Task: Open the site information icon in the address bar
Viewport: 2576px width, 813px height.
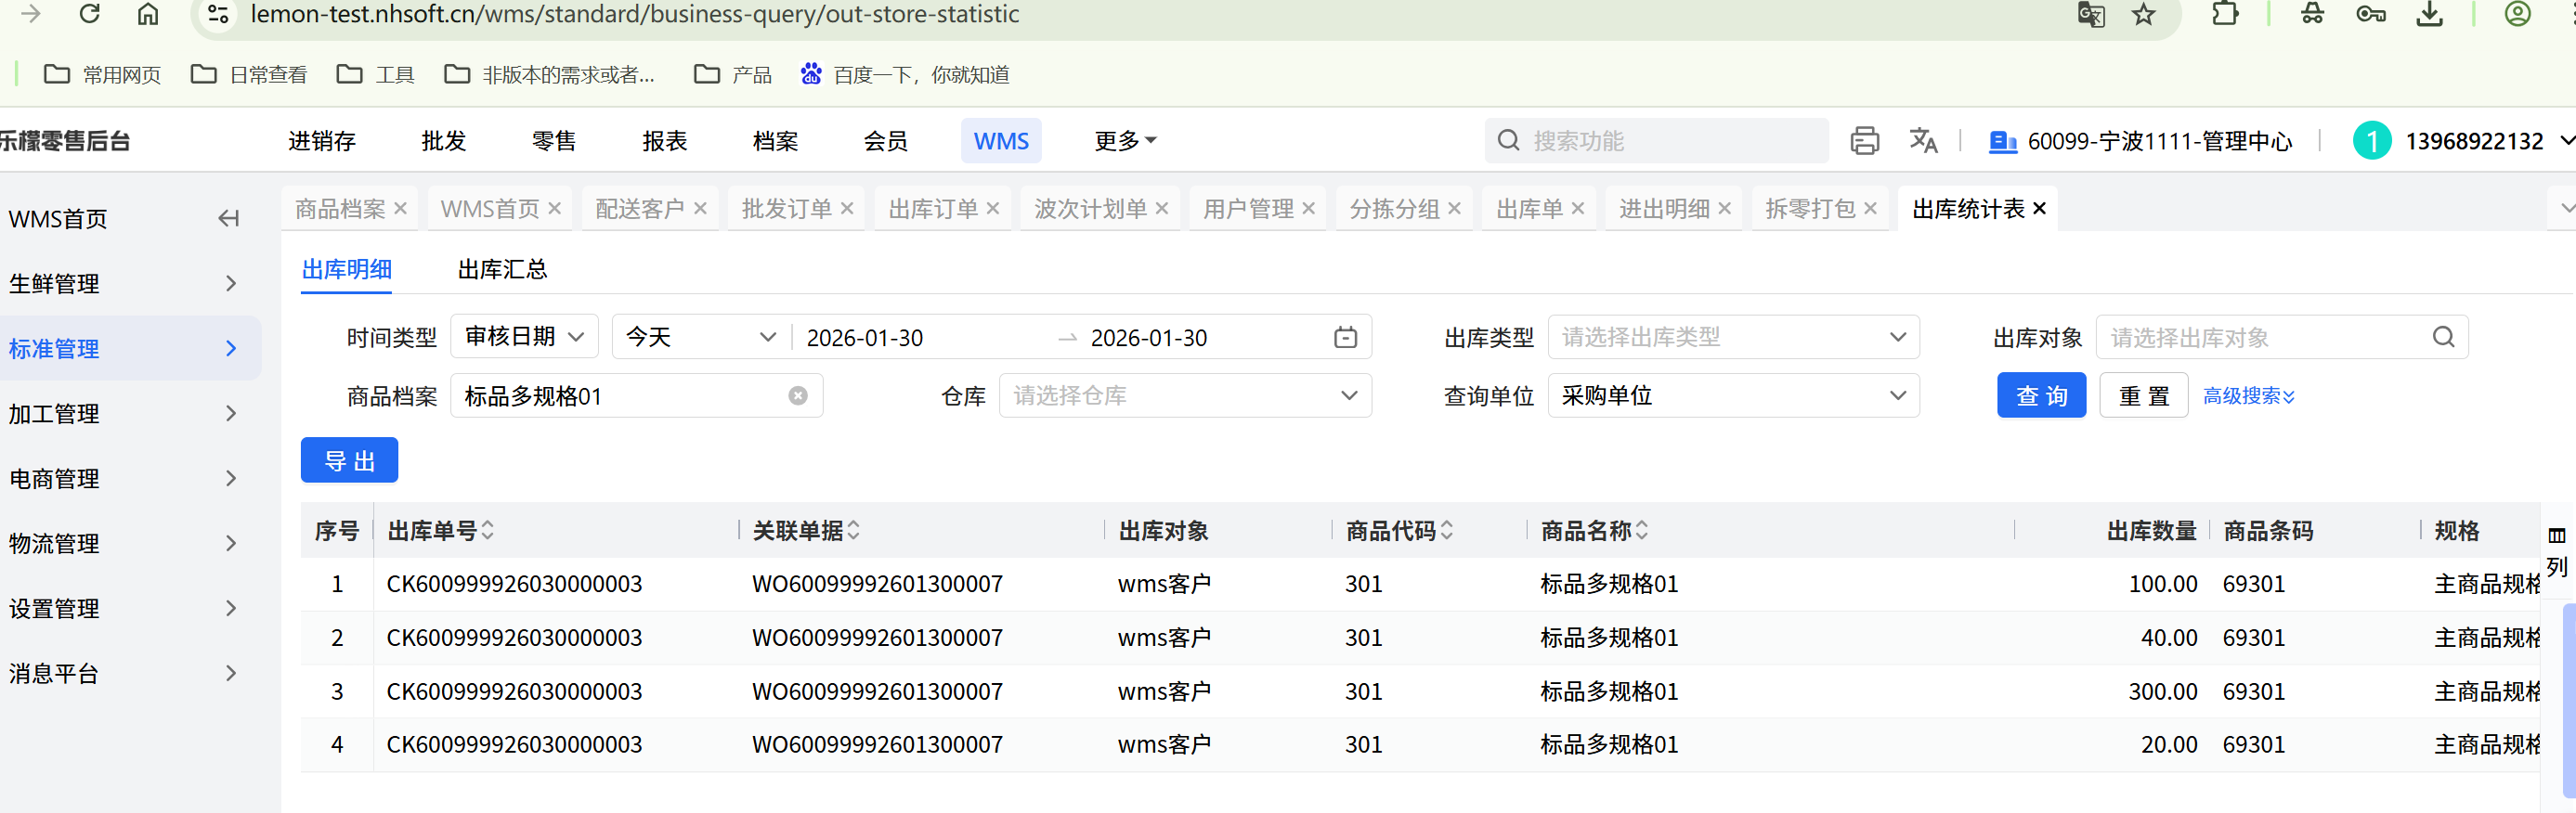Action: [x=218, y=14]
